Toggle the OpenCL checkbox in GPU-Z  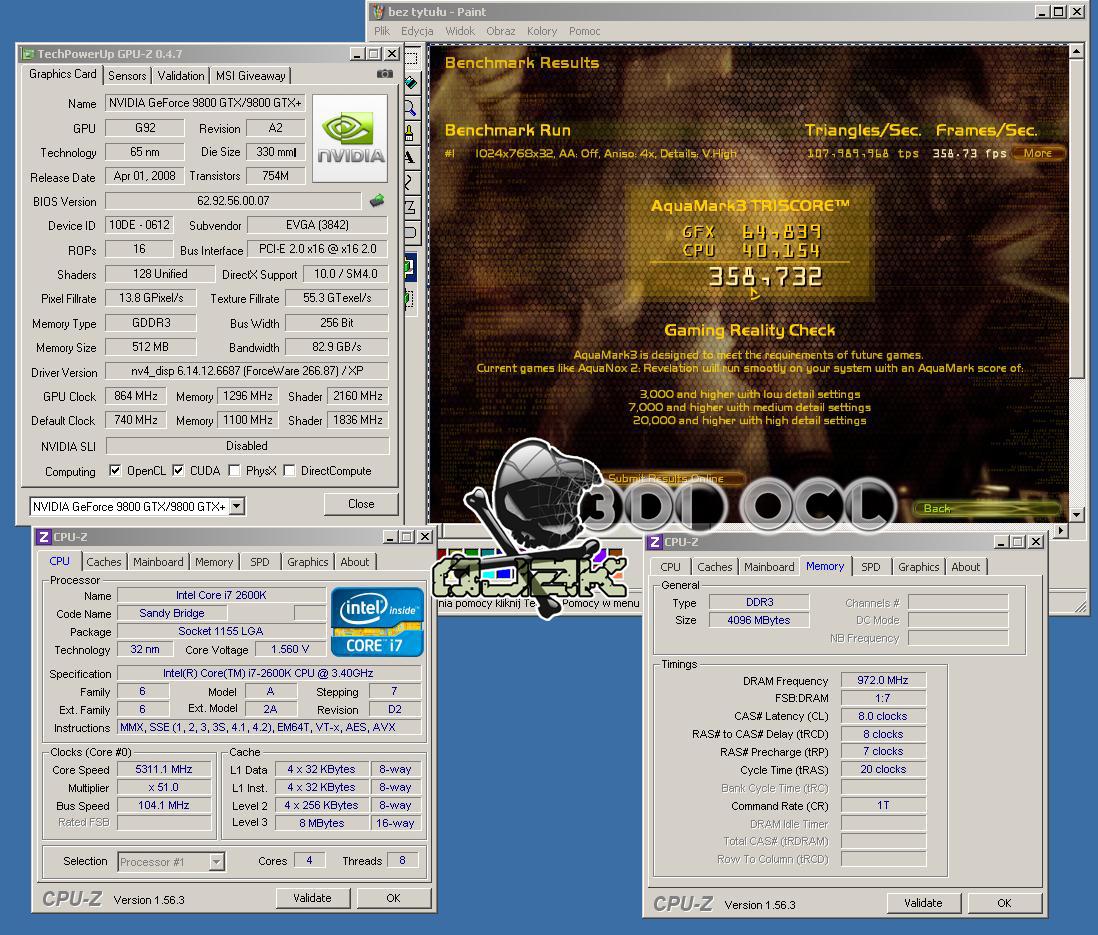coord(115,471)
